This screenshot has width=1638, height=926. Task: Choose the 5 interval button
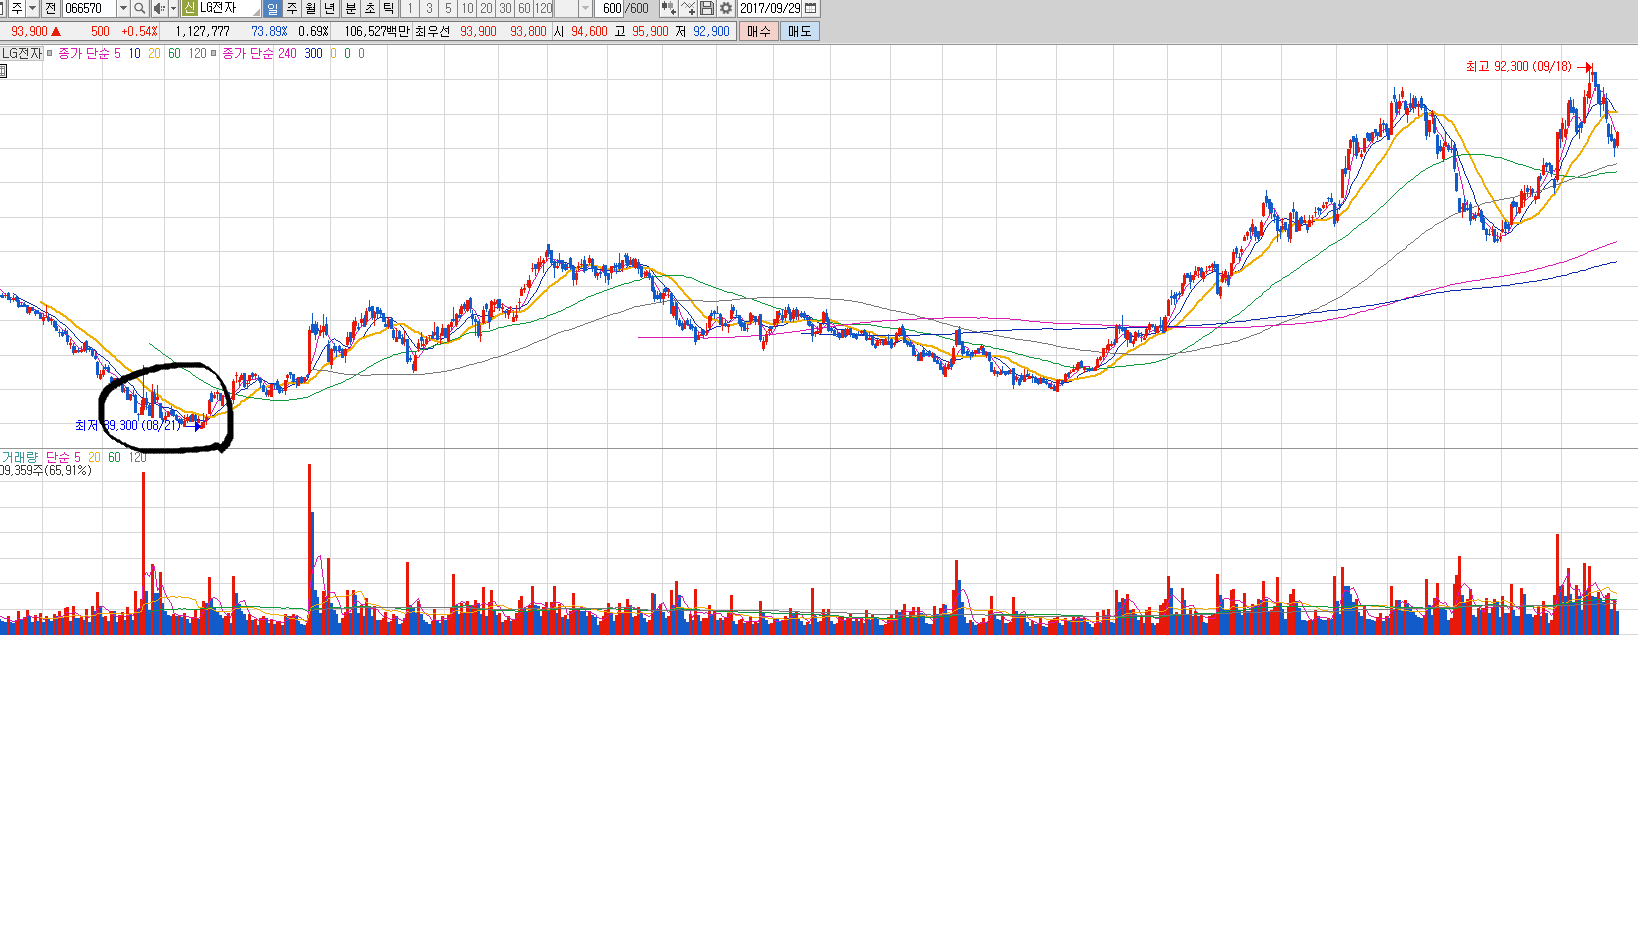click(448, 8)
